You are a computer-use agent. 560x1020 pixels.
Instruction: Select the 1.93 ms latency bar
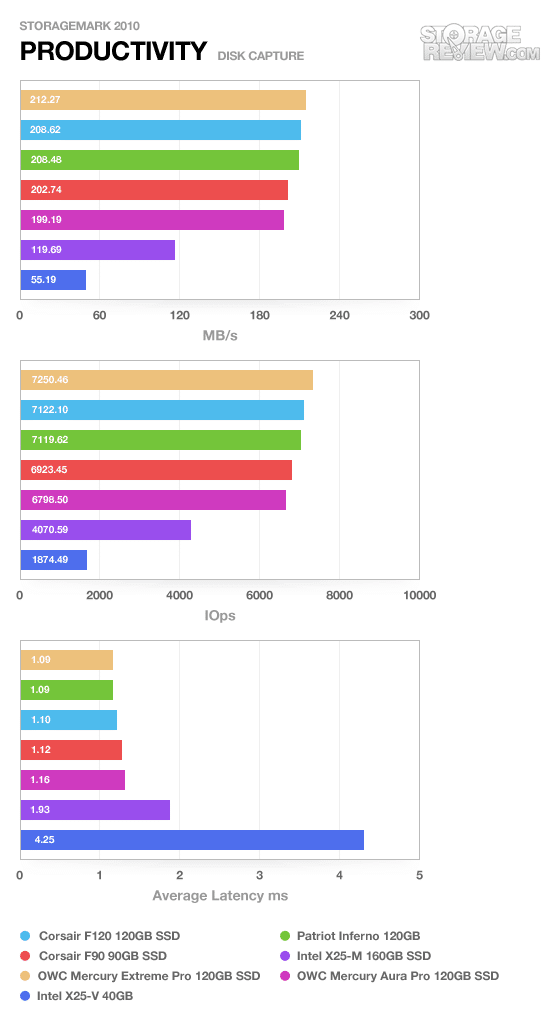[x=95, y=810]
